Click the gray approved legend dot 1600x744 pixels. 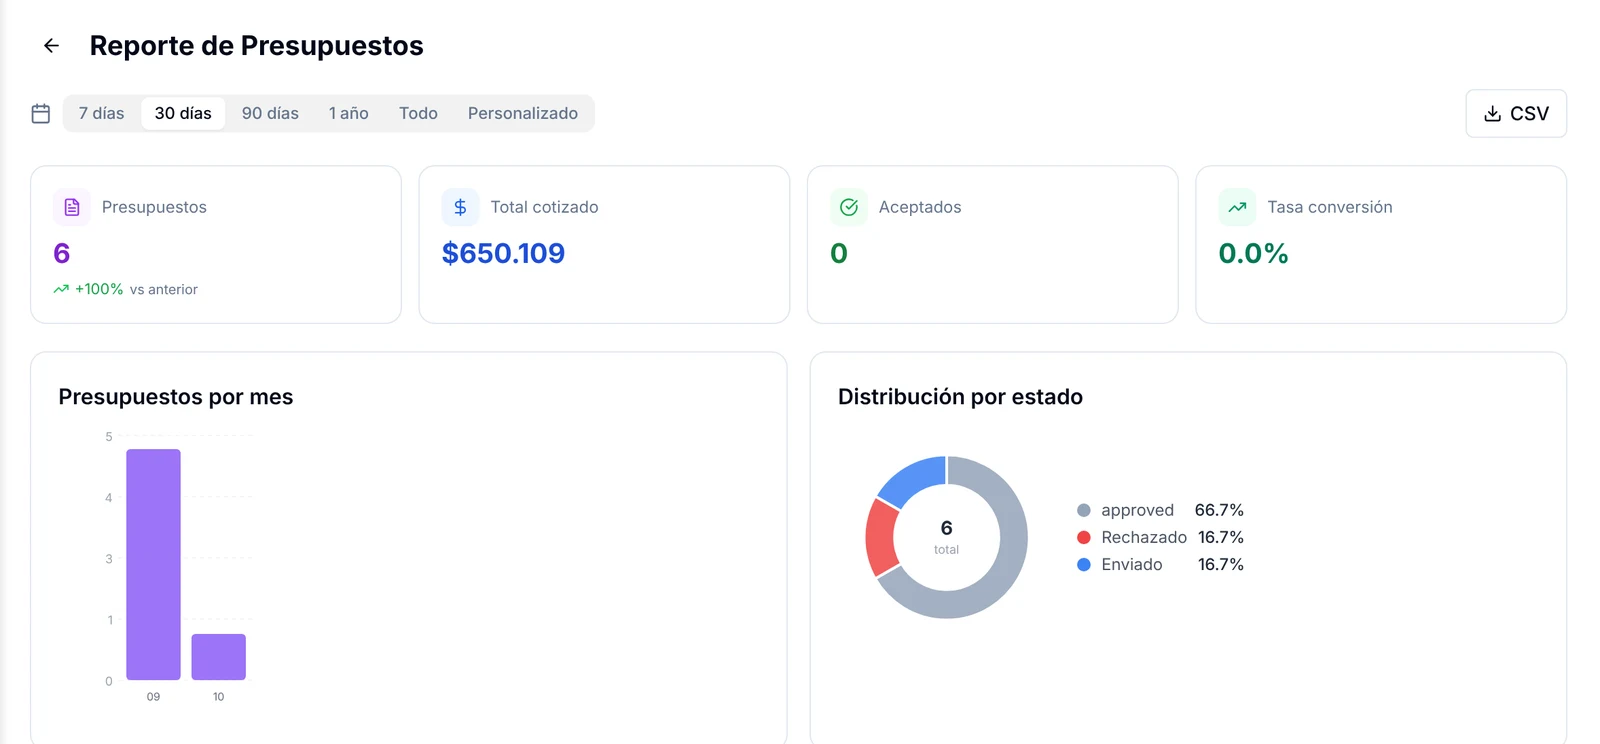pyautogui.click(x=1083, y=510)
